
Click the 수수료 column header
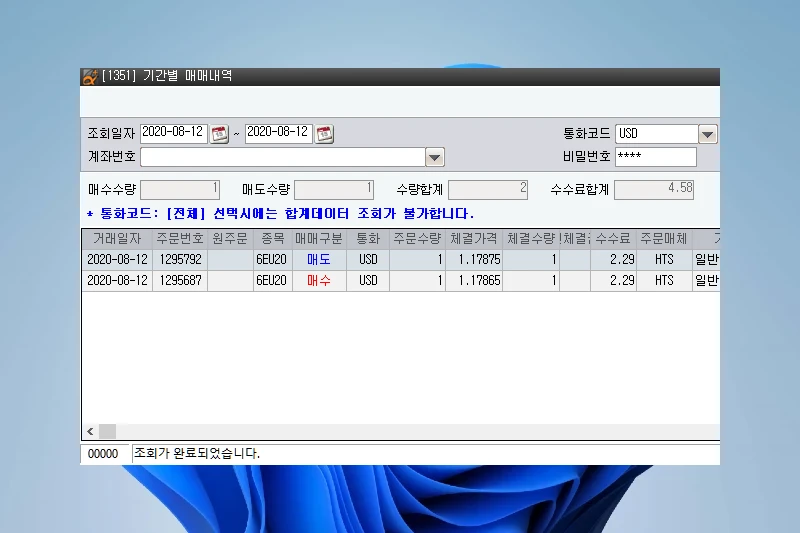pyautogui.click(x=613, y=239)
